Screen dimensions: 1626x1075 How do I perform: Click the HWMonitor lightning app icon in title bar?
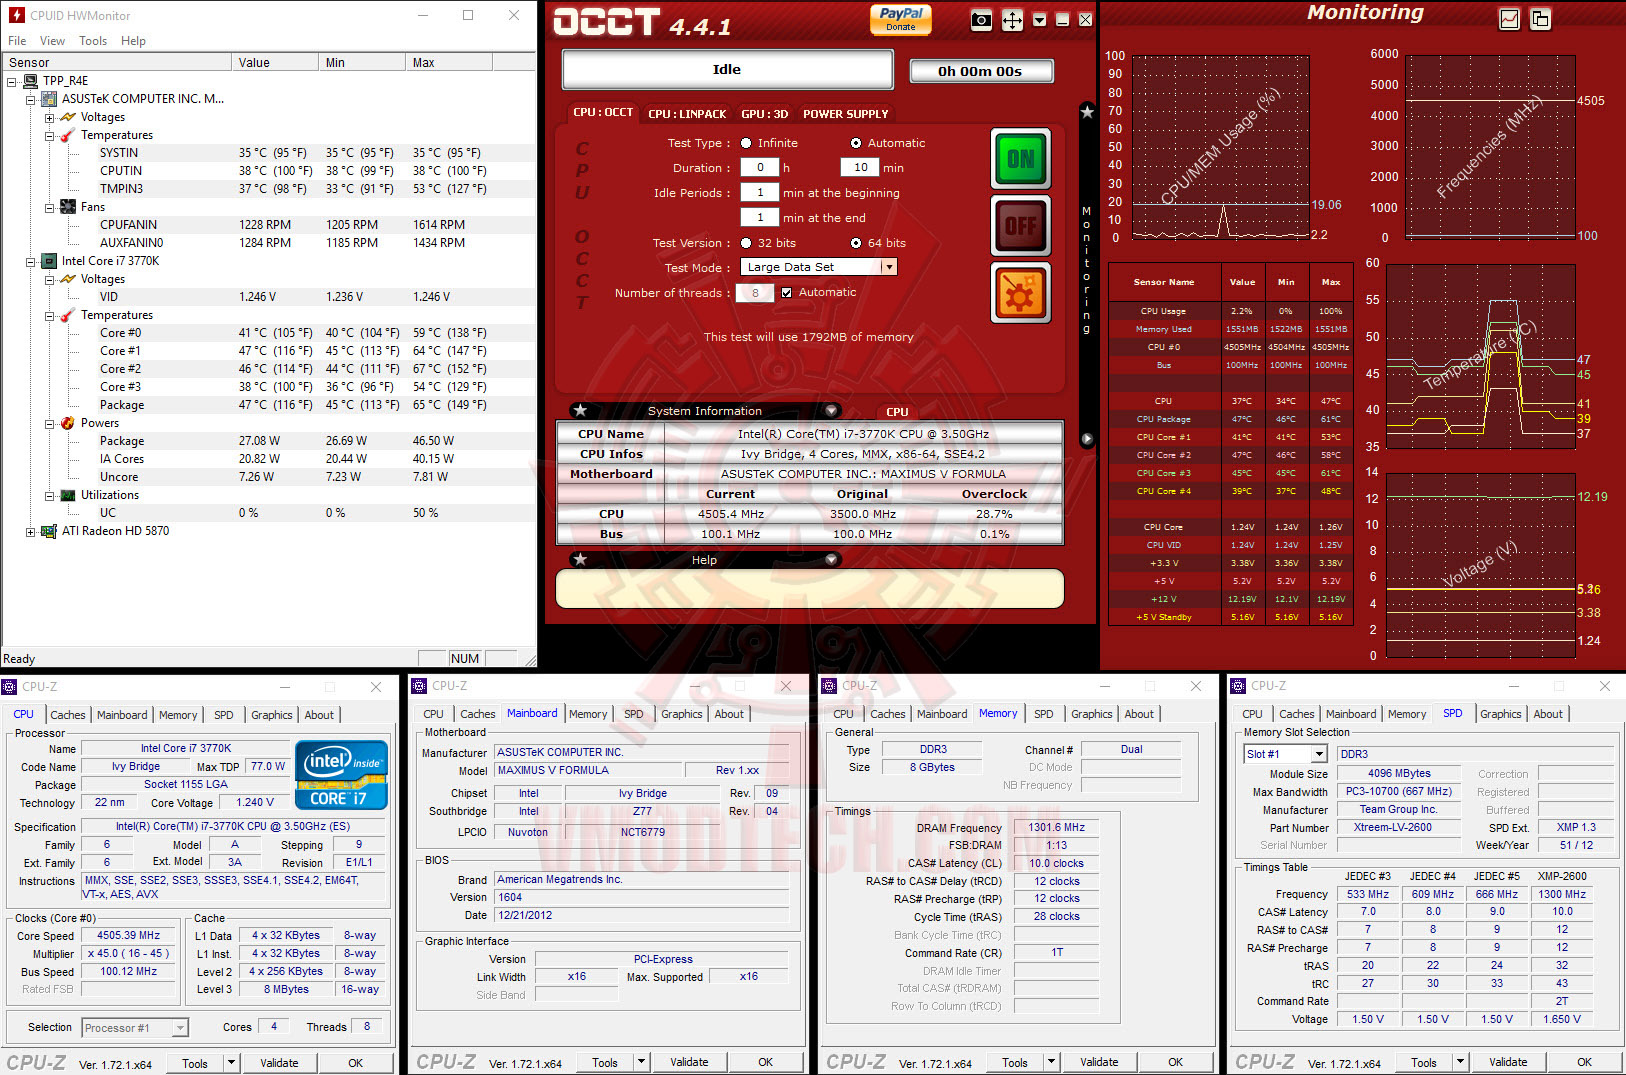click(x=16, y=15)
